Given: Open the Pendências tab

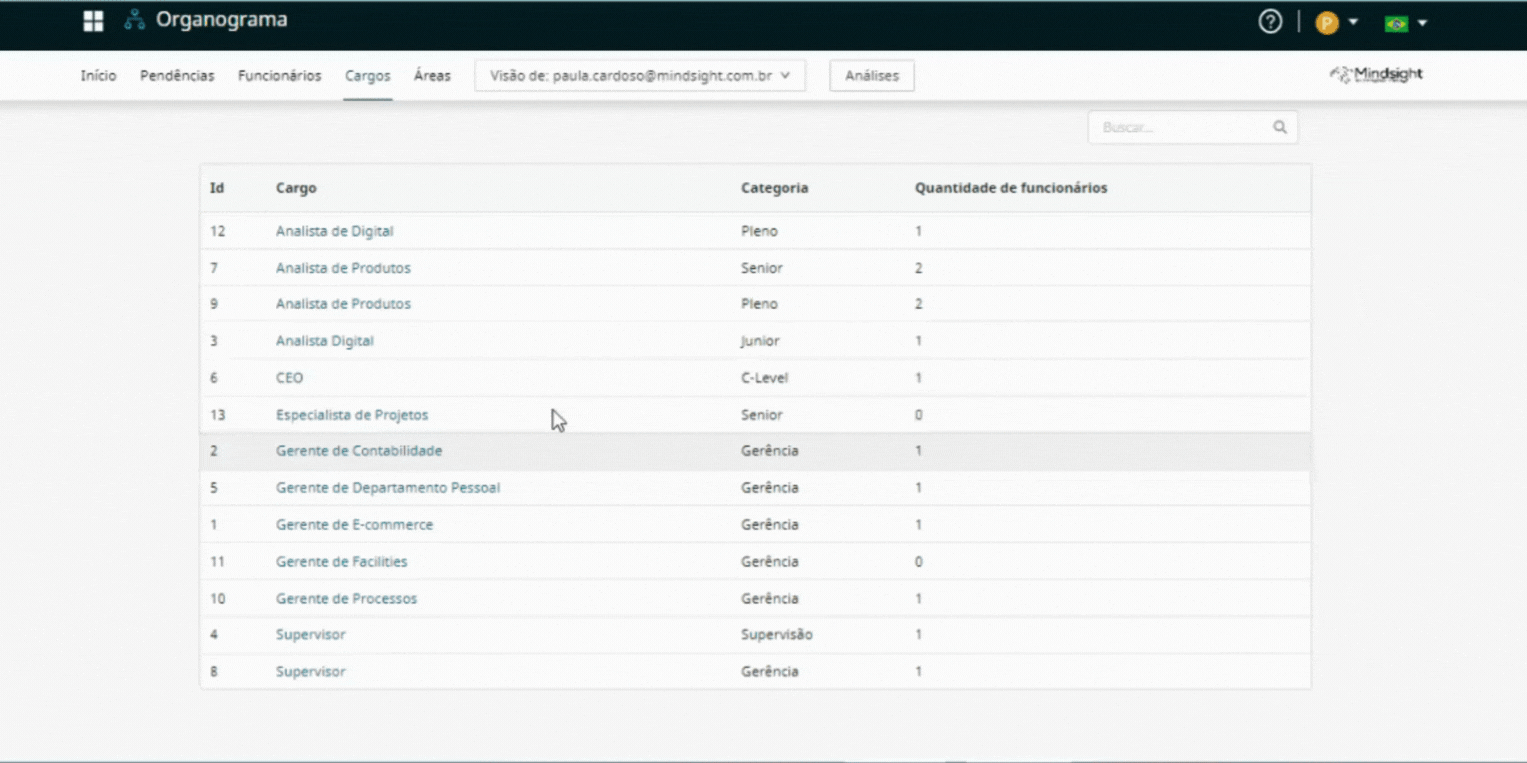Looking at the screenshot, I should click(177, 76).
